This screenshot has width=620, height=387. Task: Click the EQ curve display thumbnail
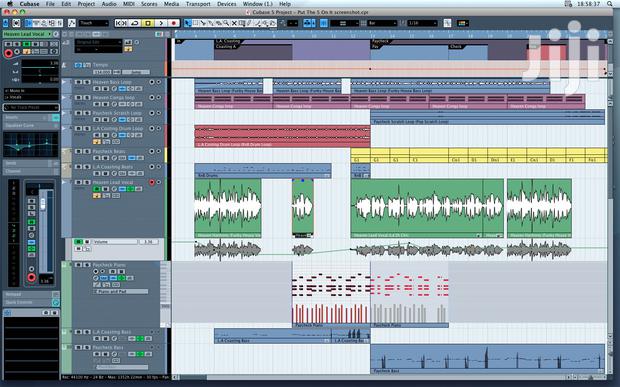(x=30, y=145)
